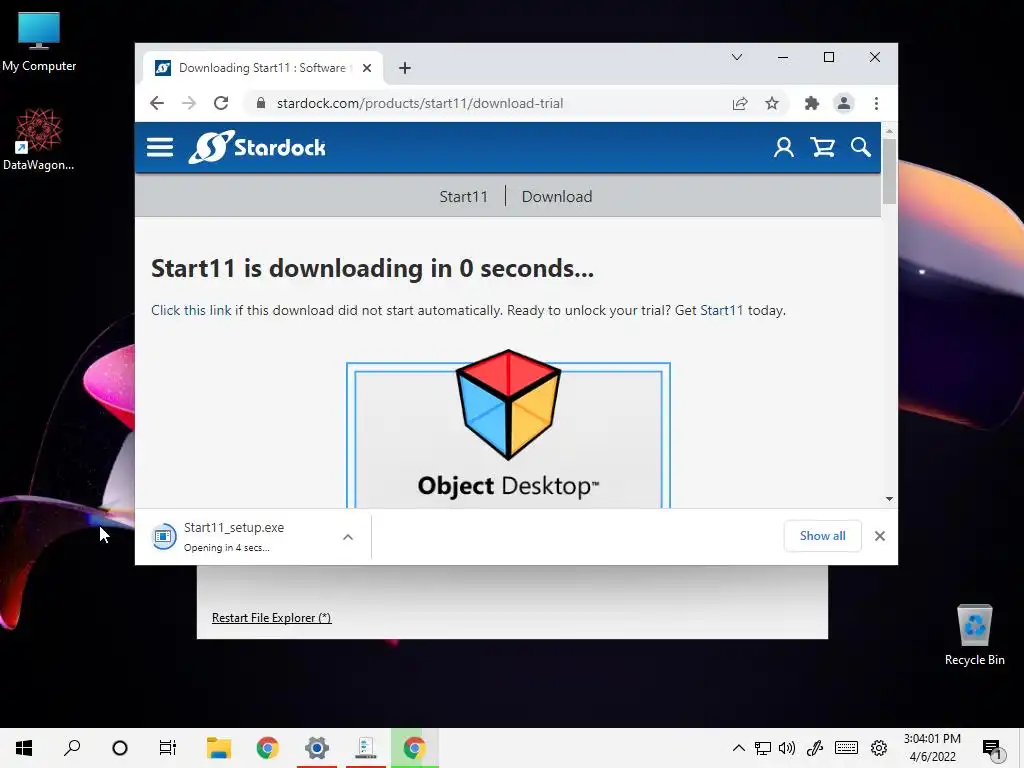Click the 'Start11' purchase link
Image resolution: width=1024 pixels, height=768 pixels.
tap(721, 310)
